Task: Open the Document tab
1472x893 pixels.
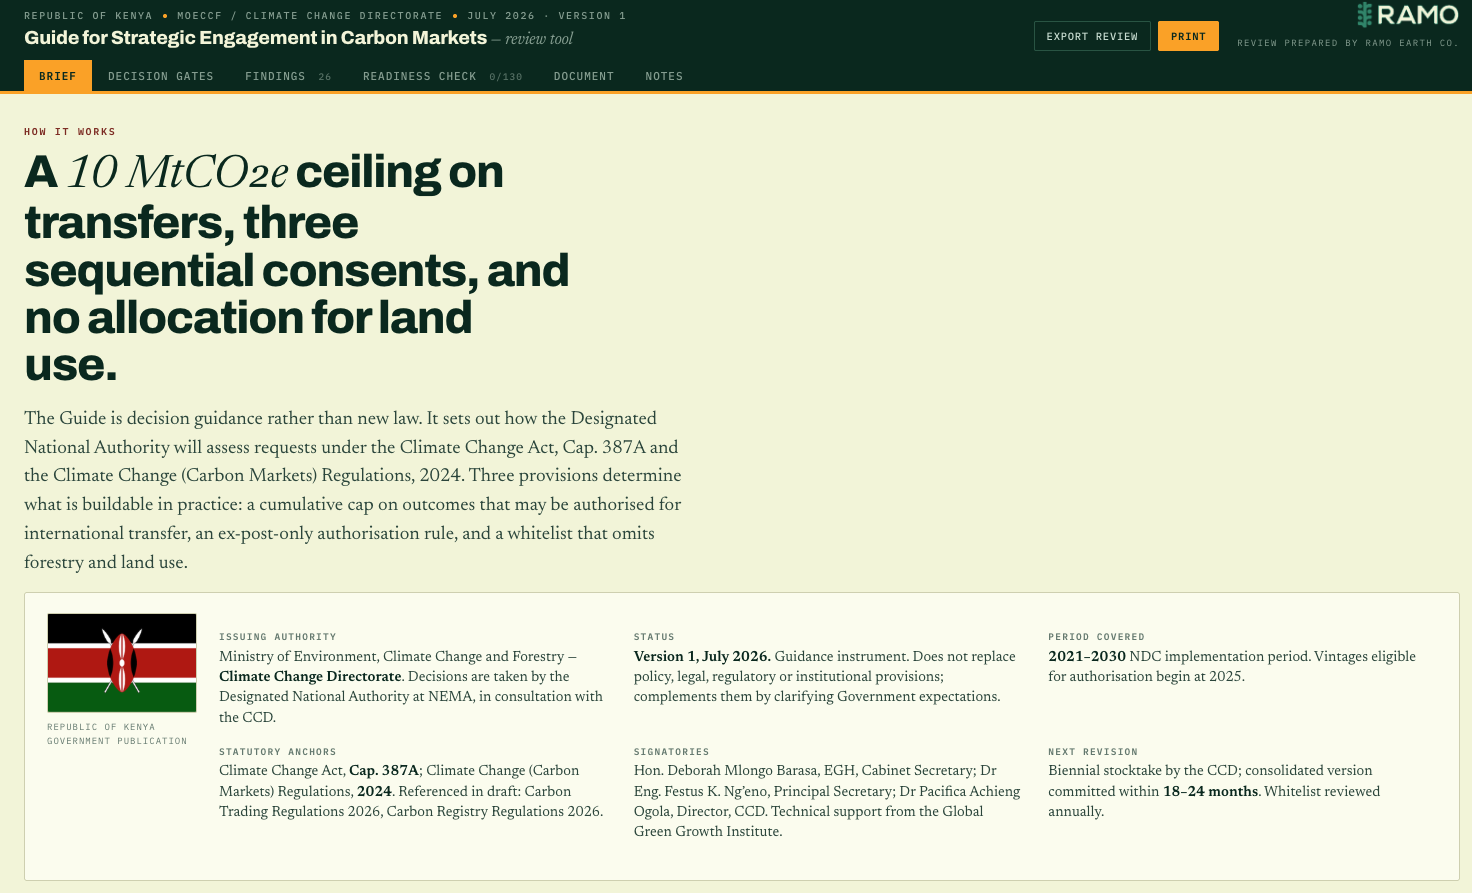Action: [584, 76]
